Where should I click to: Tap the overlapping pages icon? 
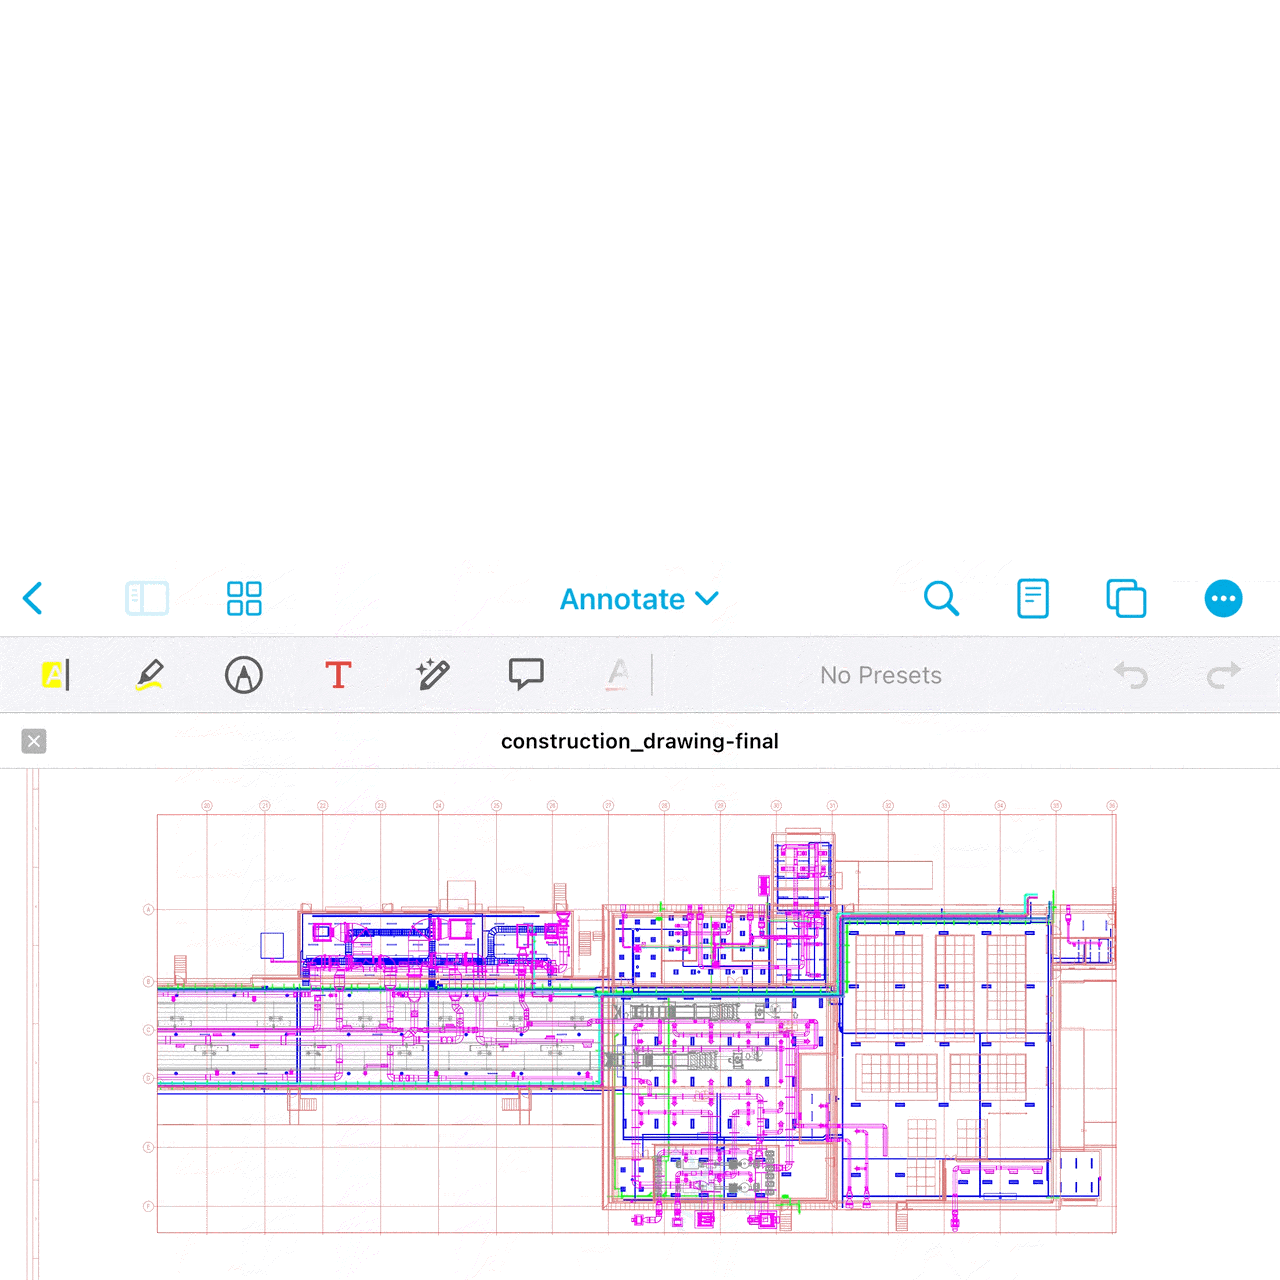[x=1126, y=599]
